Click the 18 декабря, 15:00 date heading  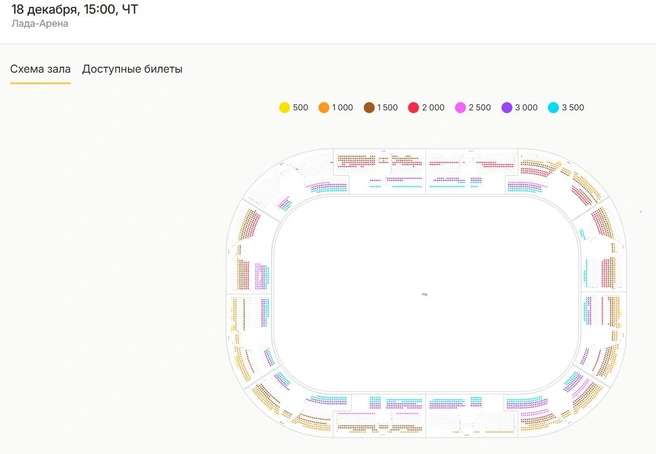pos(74,8)
